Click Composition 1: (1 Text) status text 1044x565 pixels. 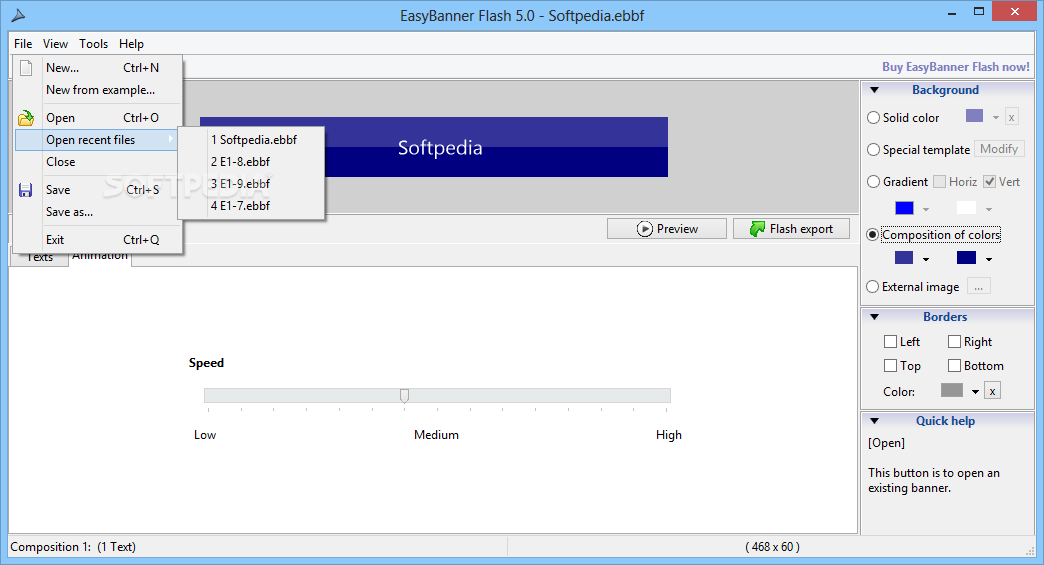pos(73,547)
